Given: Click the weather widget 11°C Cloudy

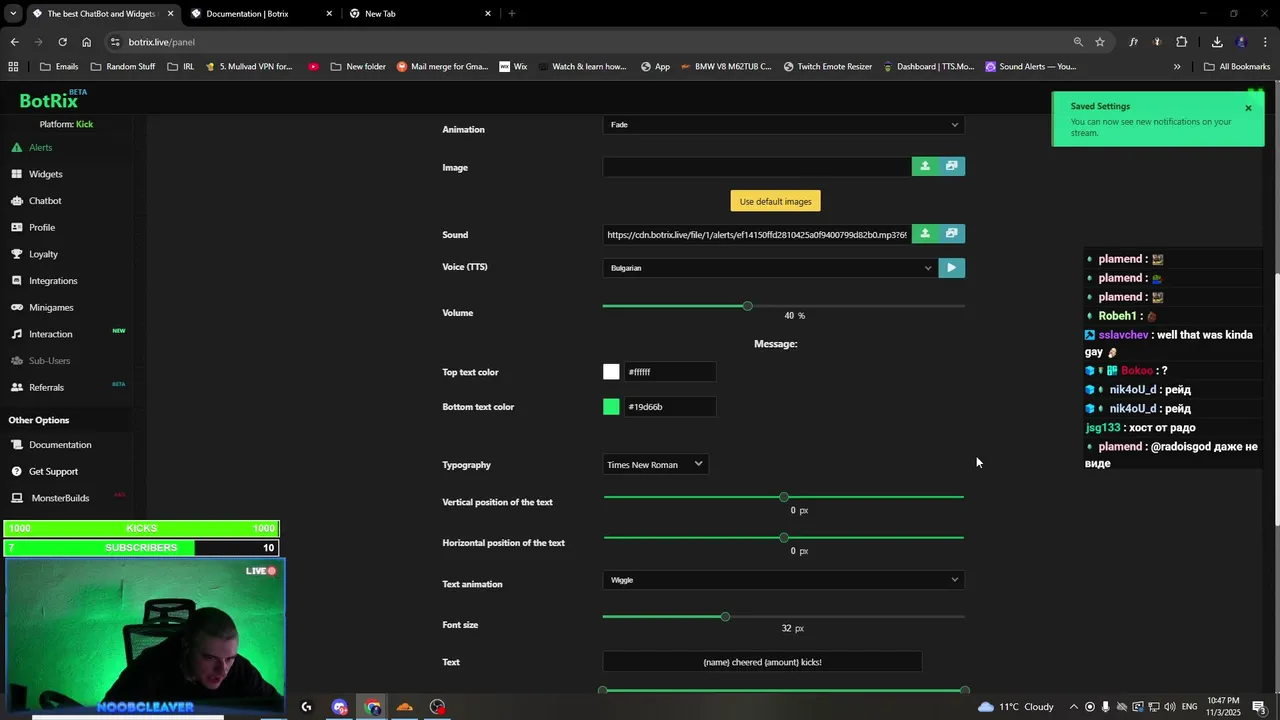Looking at the screenshot, I should point(1016,707).
